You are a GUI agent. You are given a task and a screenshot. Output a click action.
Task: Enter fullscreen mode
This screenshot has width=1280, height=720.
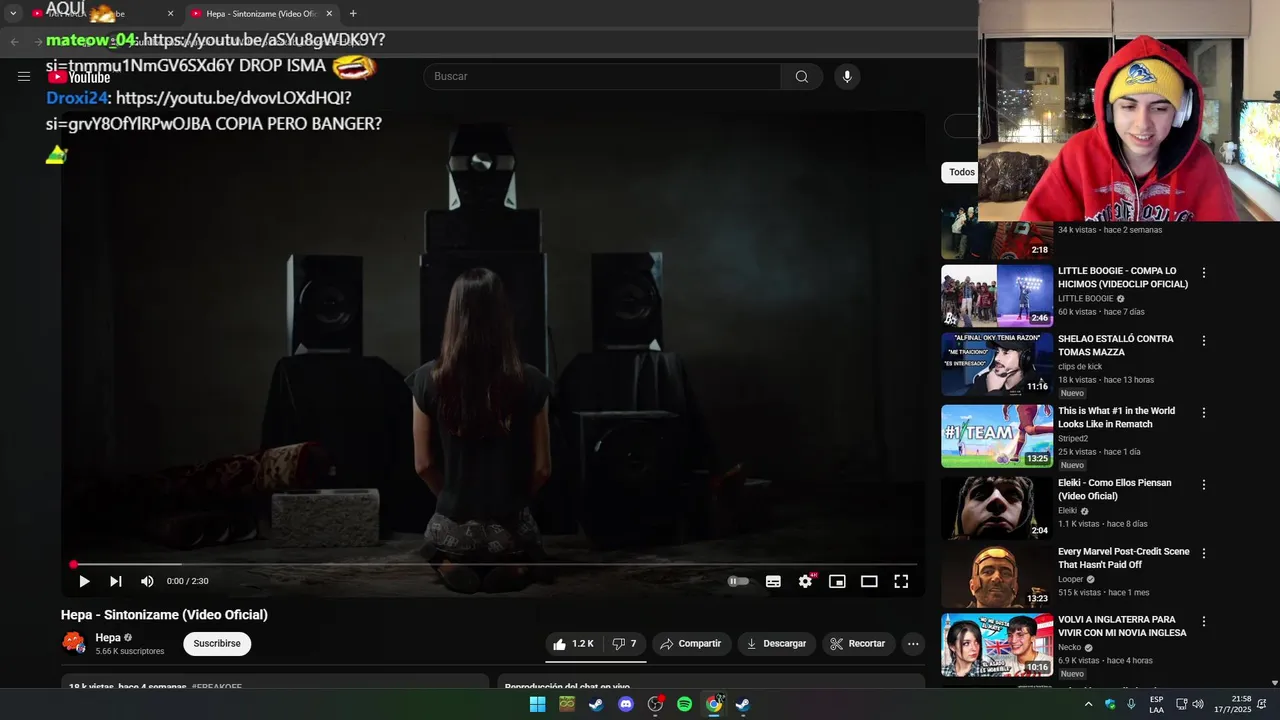[901, 581]
